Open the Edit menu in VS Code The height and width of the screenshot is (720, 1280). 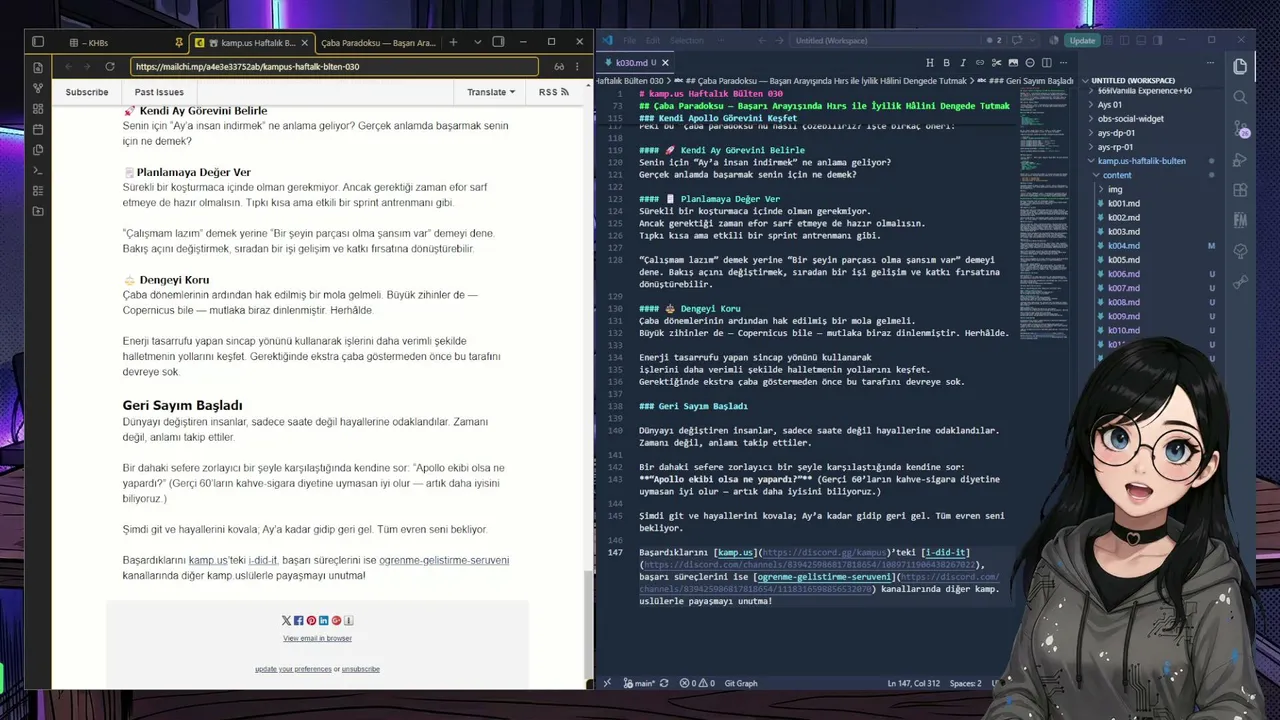[x=653, y=40]
